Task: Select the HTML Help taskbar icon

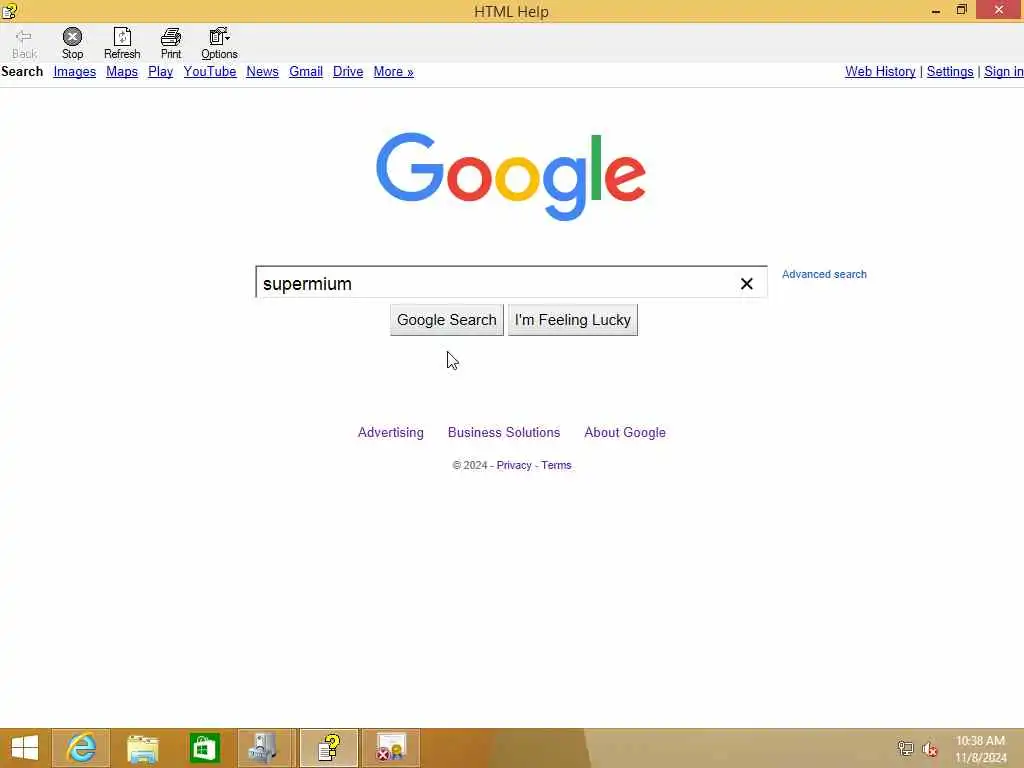Action: [329, 748]
